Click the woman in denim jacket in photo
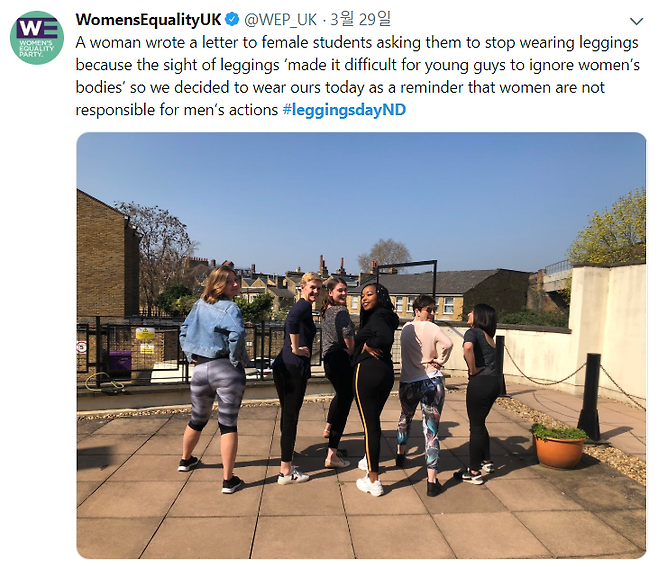Screen dimensions: 658x567 click(214, 376)
